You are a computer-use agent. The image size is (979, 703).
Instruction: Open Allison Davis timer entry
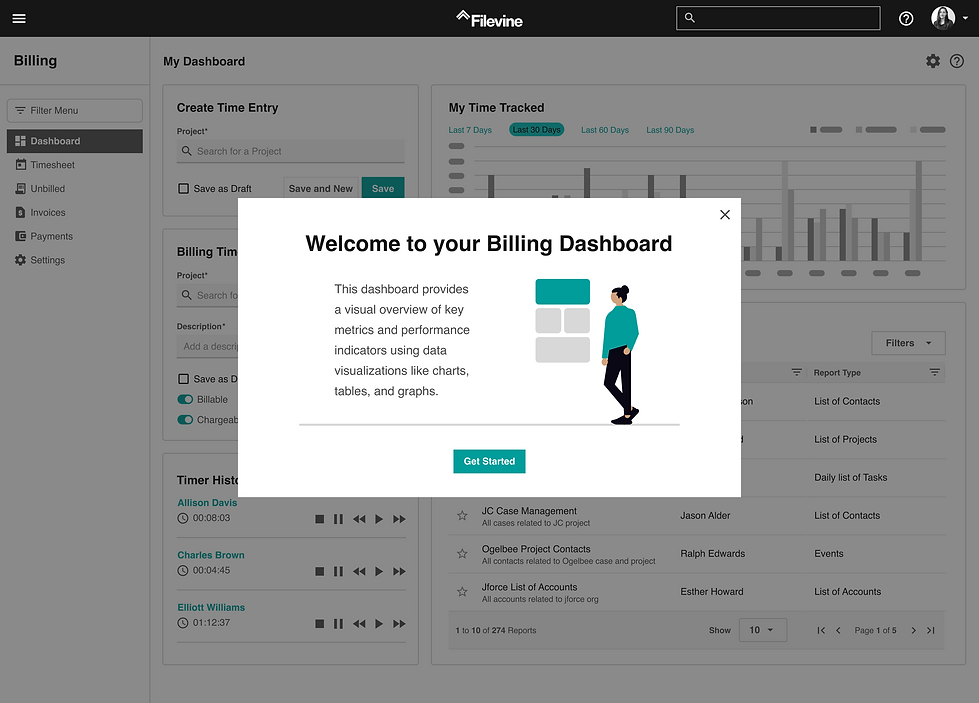tap(207, 503)
